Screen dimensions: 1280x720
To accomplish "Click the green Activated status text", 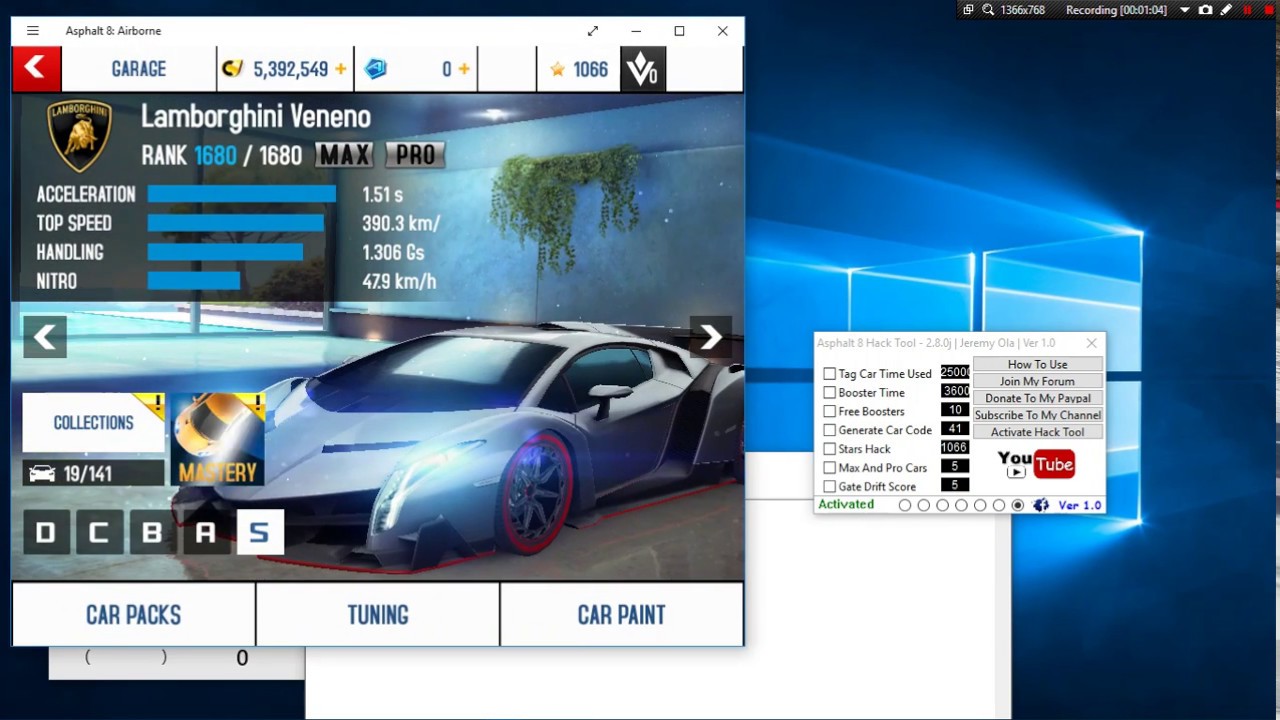I will coord(846,505).
